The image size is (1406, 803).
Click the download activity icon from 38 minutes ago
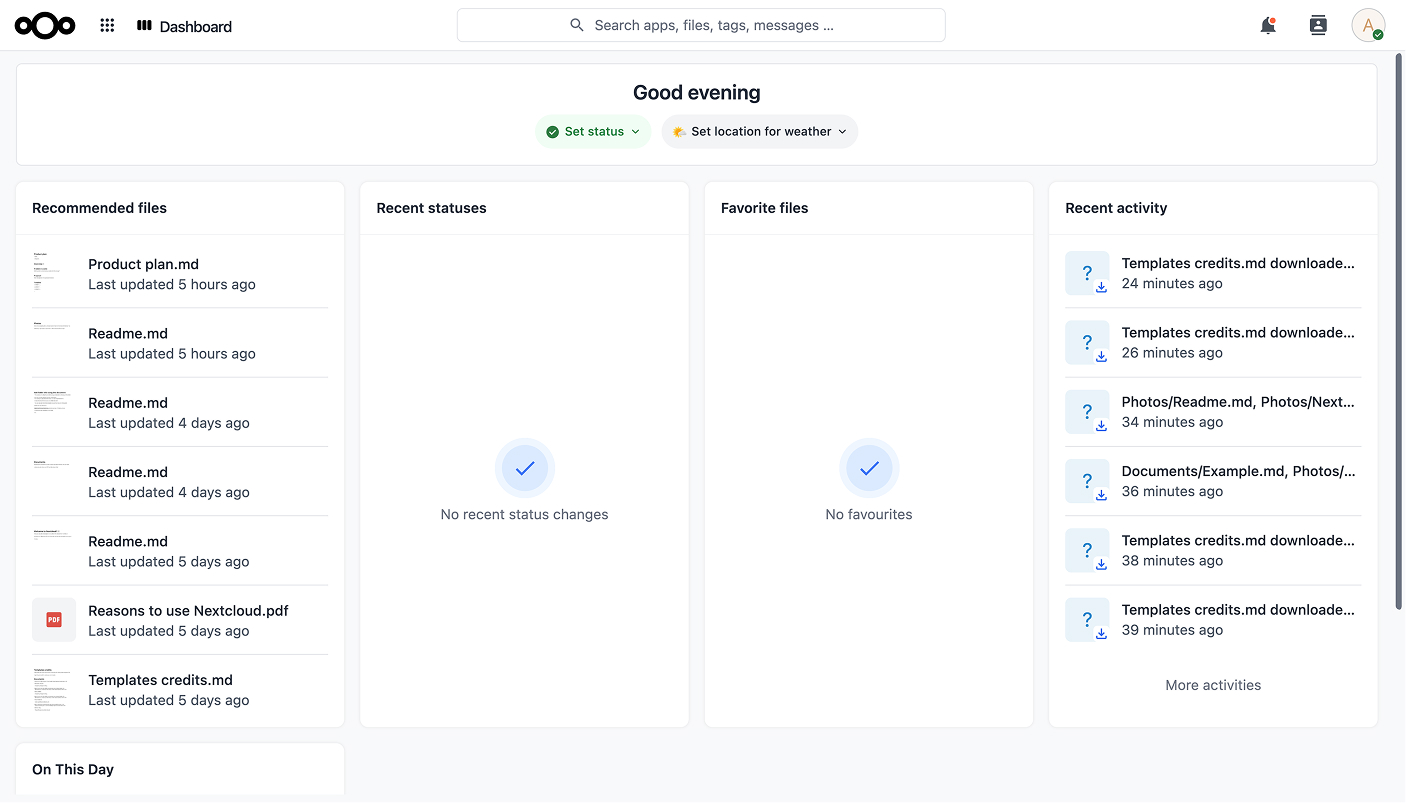tap(1087, 550)
